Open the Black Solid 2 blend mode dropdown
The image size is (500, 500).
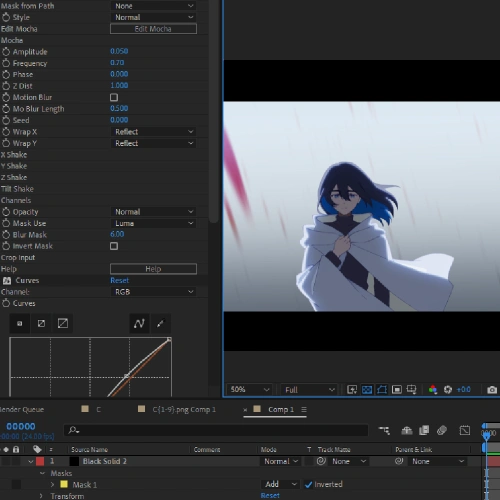click(x=280, y=461)
